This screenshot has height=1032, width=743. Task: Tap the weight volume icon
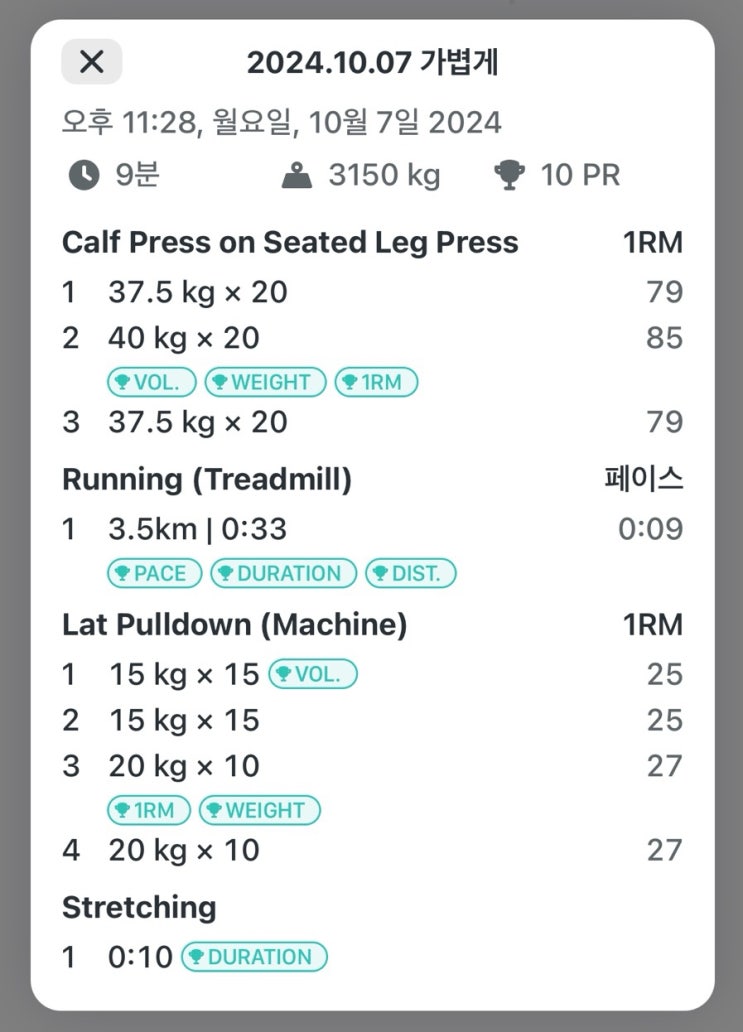tap(296, 176)
